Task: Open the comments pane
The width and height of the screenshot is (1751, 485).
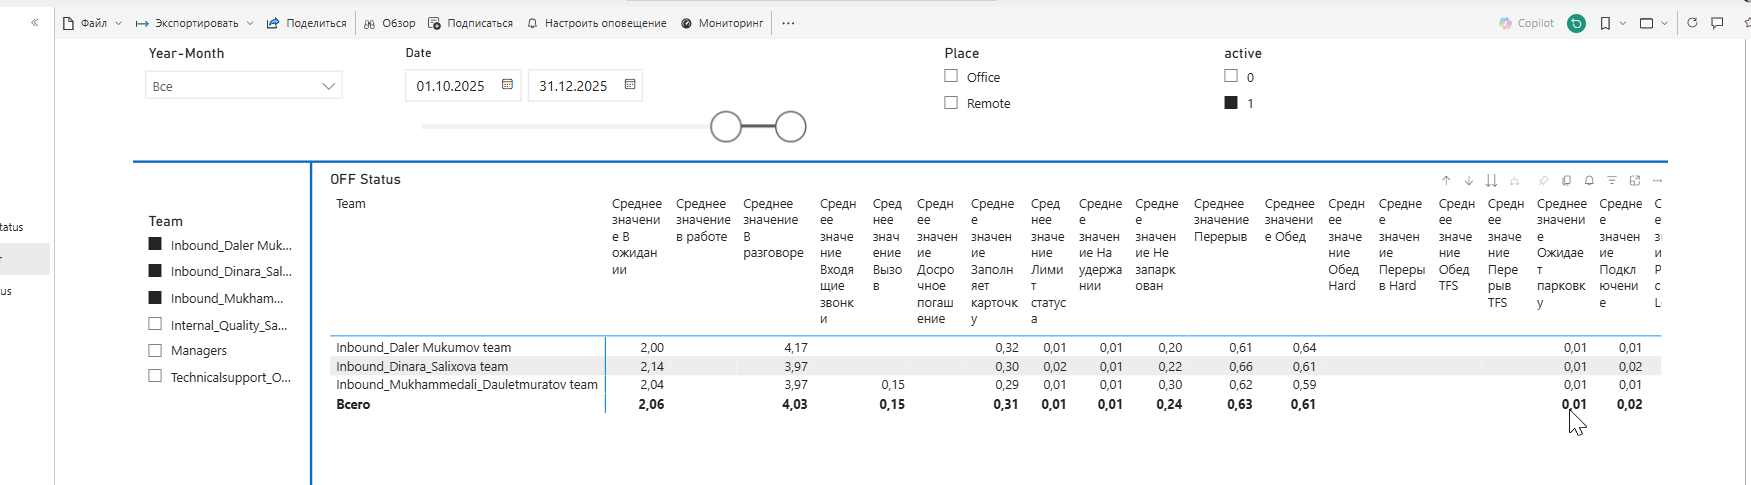Action: point(1717,23)
